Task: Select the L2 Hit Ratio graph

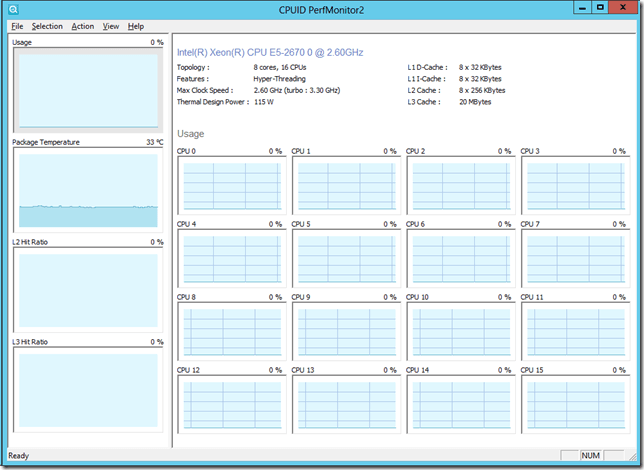Action: [x=88, y=290]
